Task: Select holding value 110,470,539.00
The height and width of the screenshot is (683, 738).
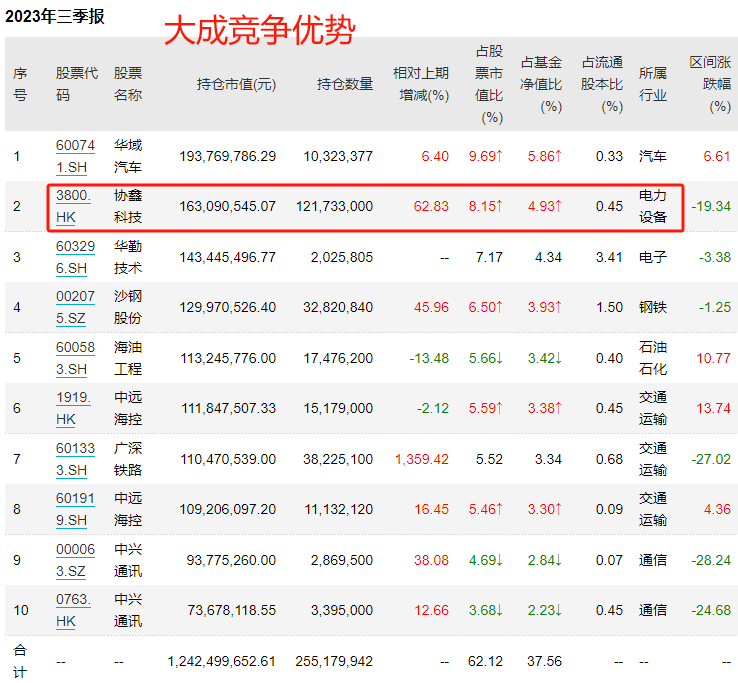Action: pyautogui.click(x=228, y=459)
